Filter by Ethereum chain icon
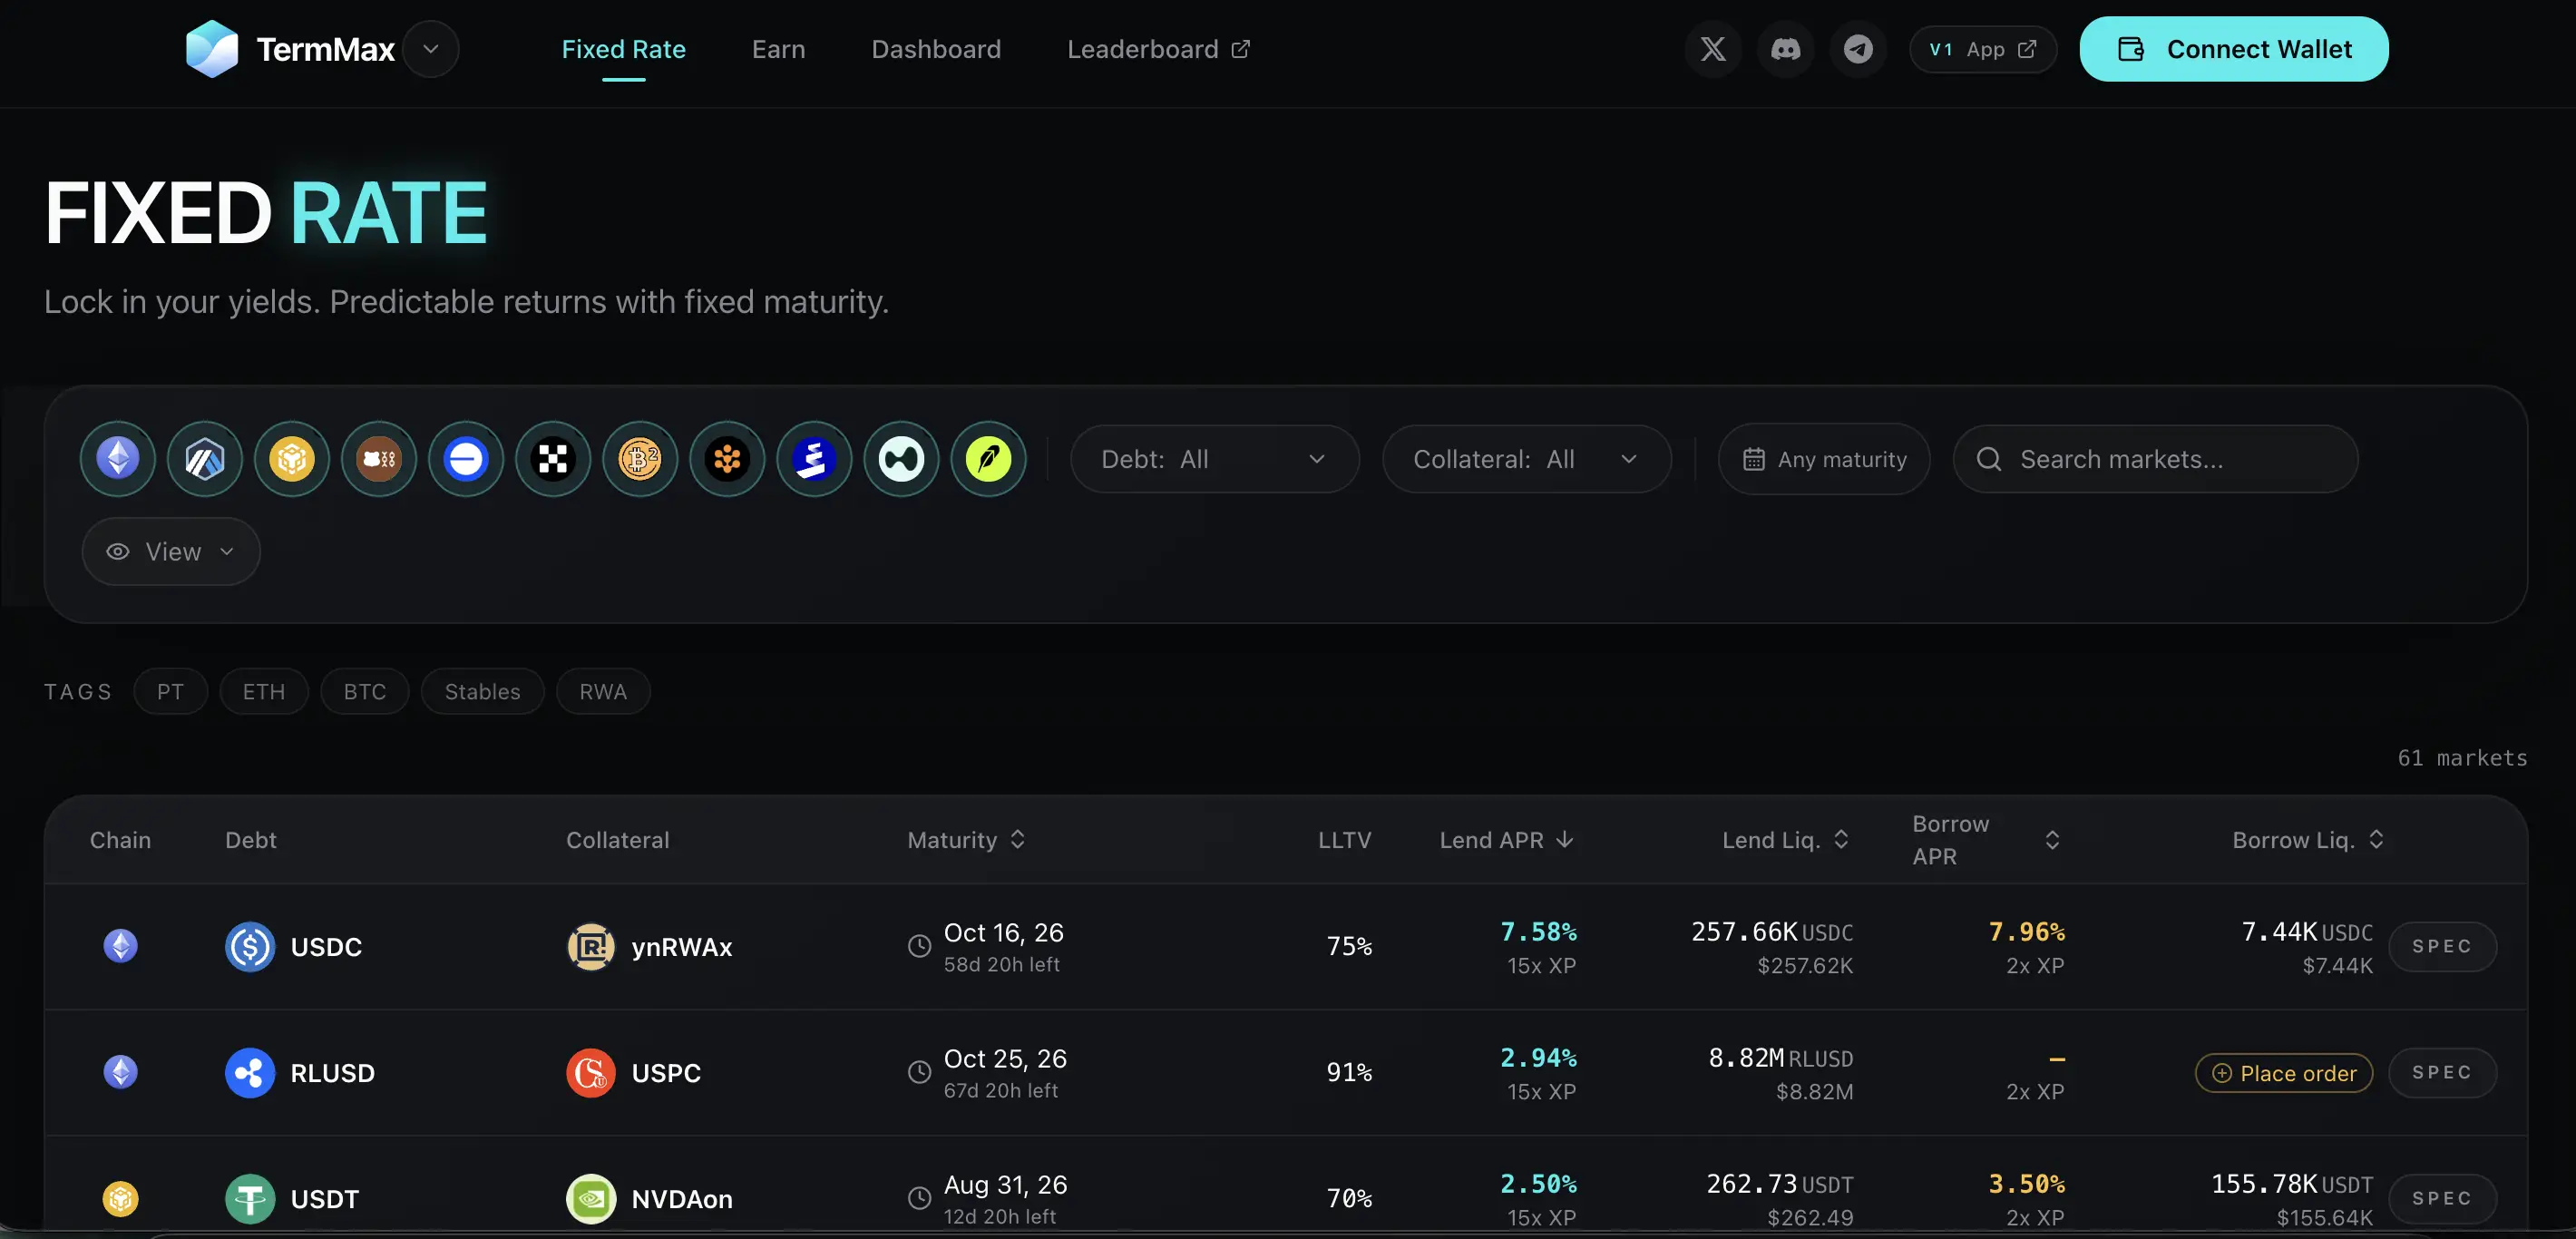Screen dimensions: 2576x1239 coord(118,459)
